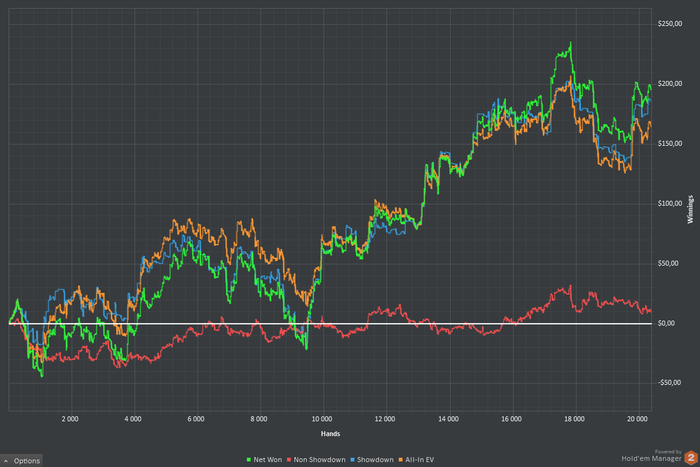Click the 20 000 hands axis label
This screenshot has height=467, width=700.
tap(637, 419)
